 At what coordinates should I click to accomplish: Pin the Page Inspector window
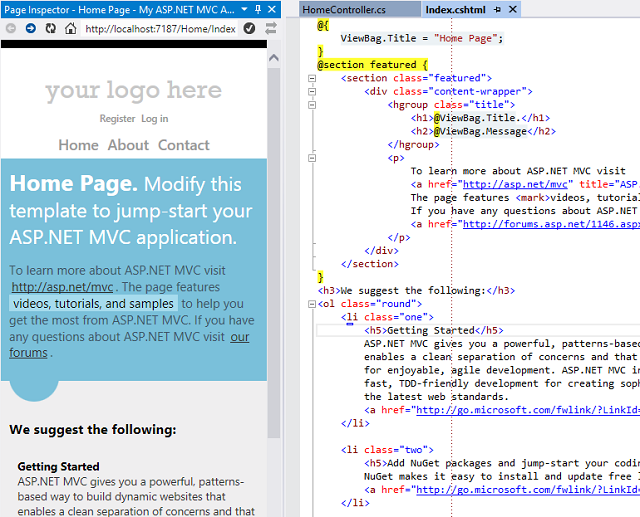(x=258, y=9)
